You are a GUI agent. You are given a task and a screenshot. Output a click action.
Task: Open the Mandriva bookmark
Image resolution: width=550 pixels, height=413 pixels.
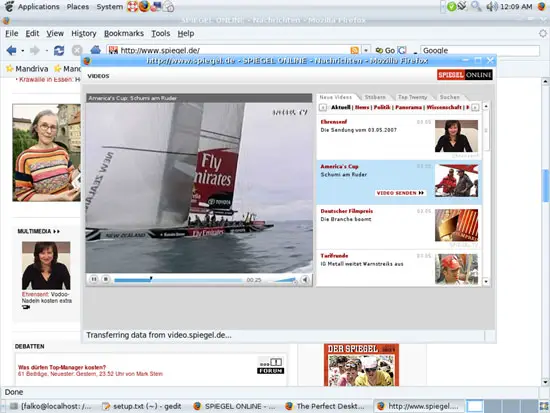pyautogui.click(x=27, y=69)
